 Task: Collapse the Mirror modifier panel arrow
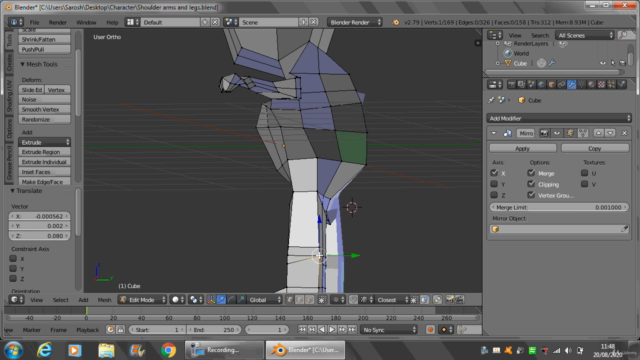(494, 133)
